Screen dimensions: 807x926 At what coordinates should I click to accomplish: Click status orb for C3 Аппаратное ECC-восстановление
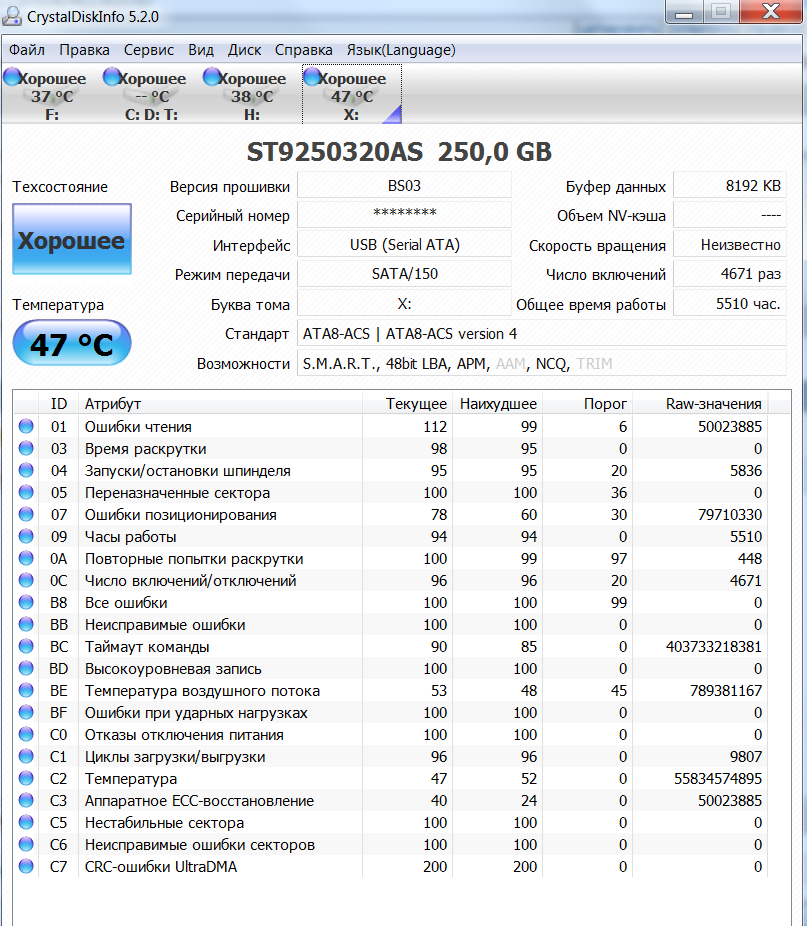click(26, 800)
